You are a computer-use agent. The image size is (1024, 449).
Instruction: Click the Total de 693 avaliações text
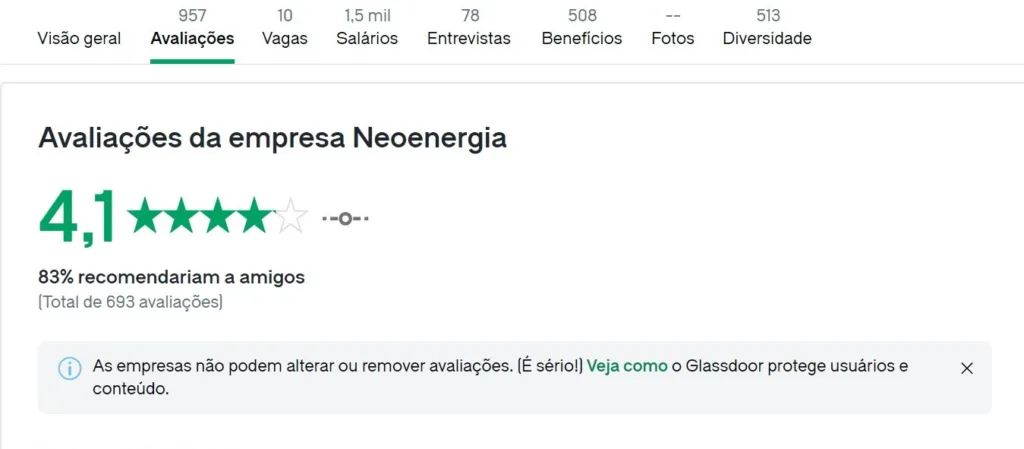click(131, 303)
